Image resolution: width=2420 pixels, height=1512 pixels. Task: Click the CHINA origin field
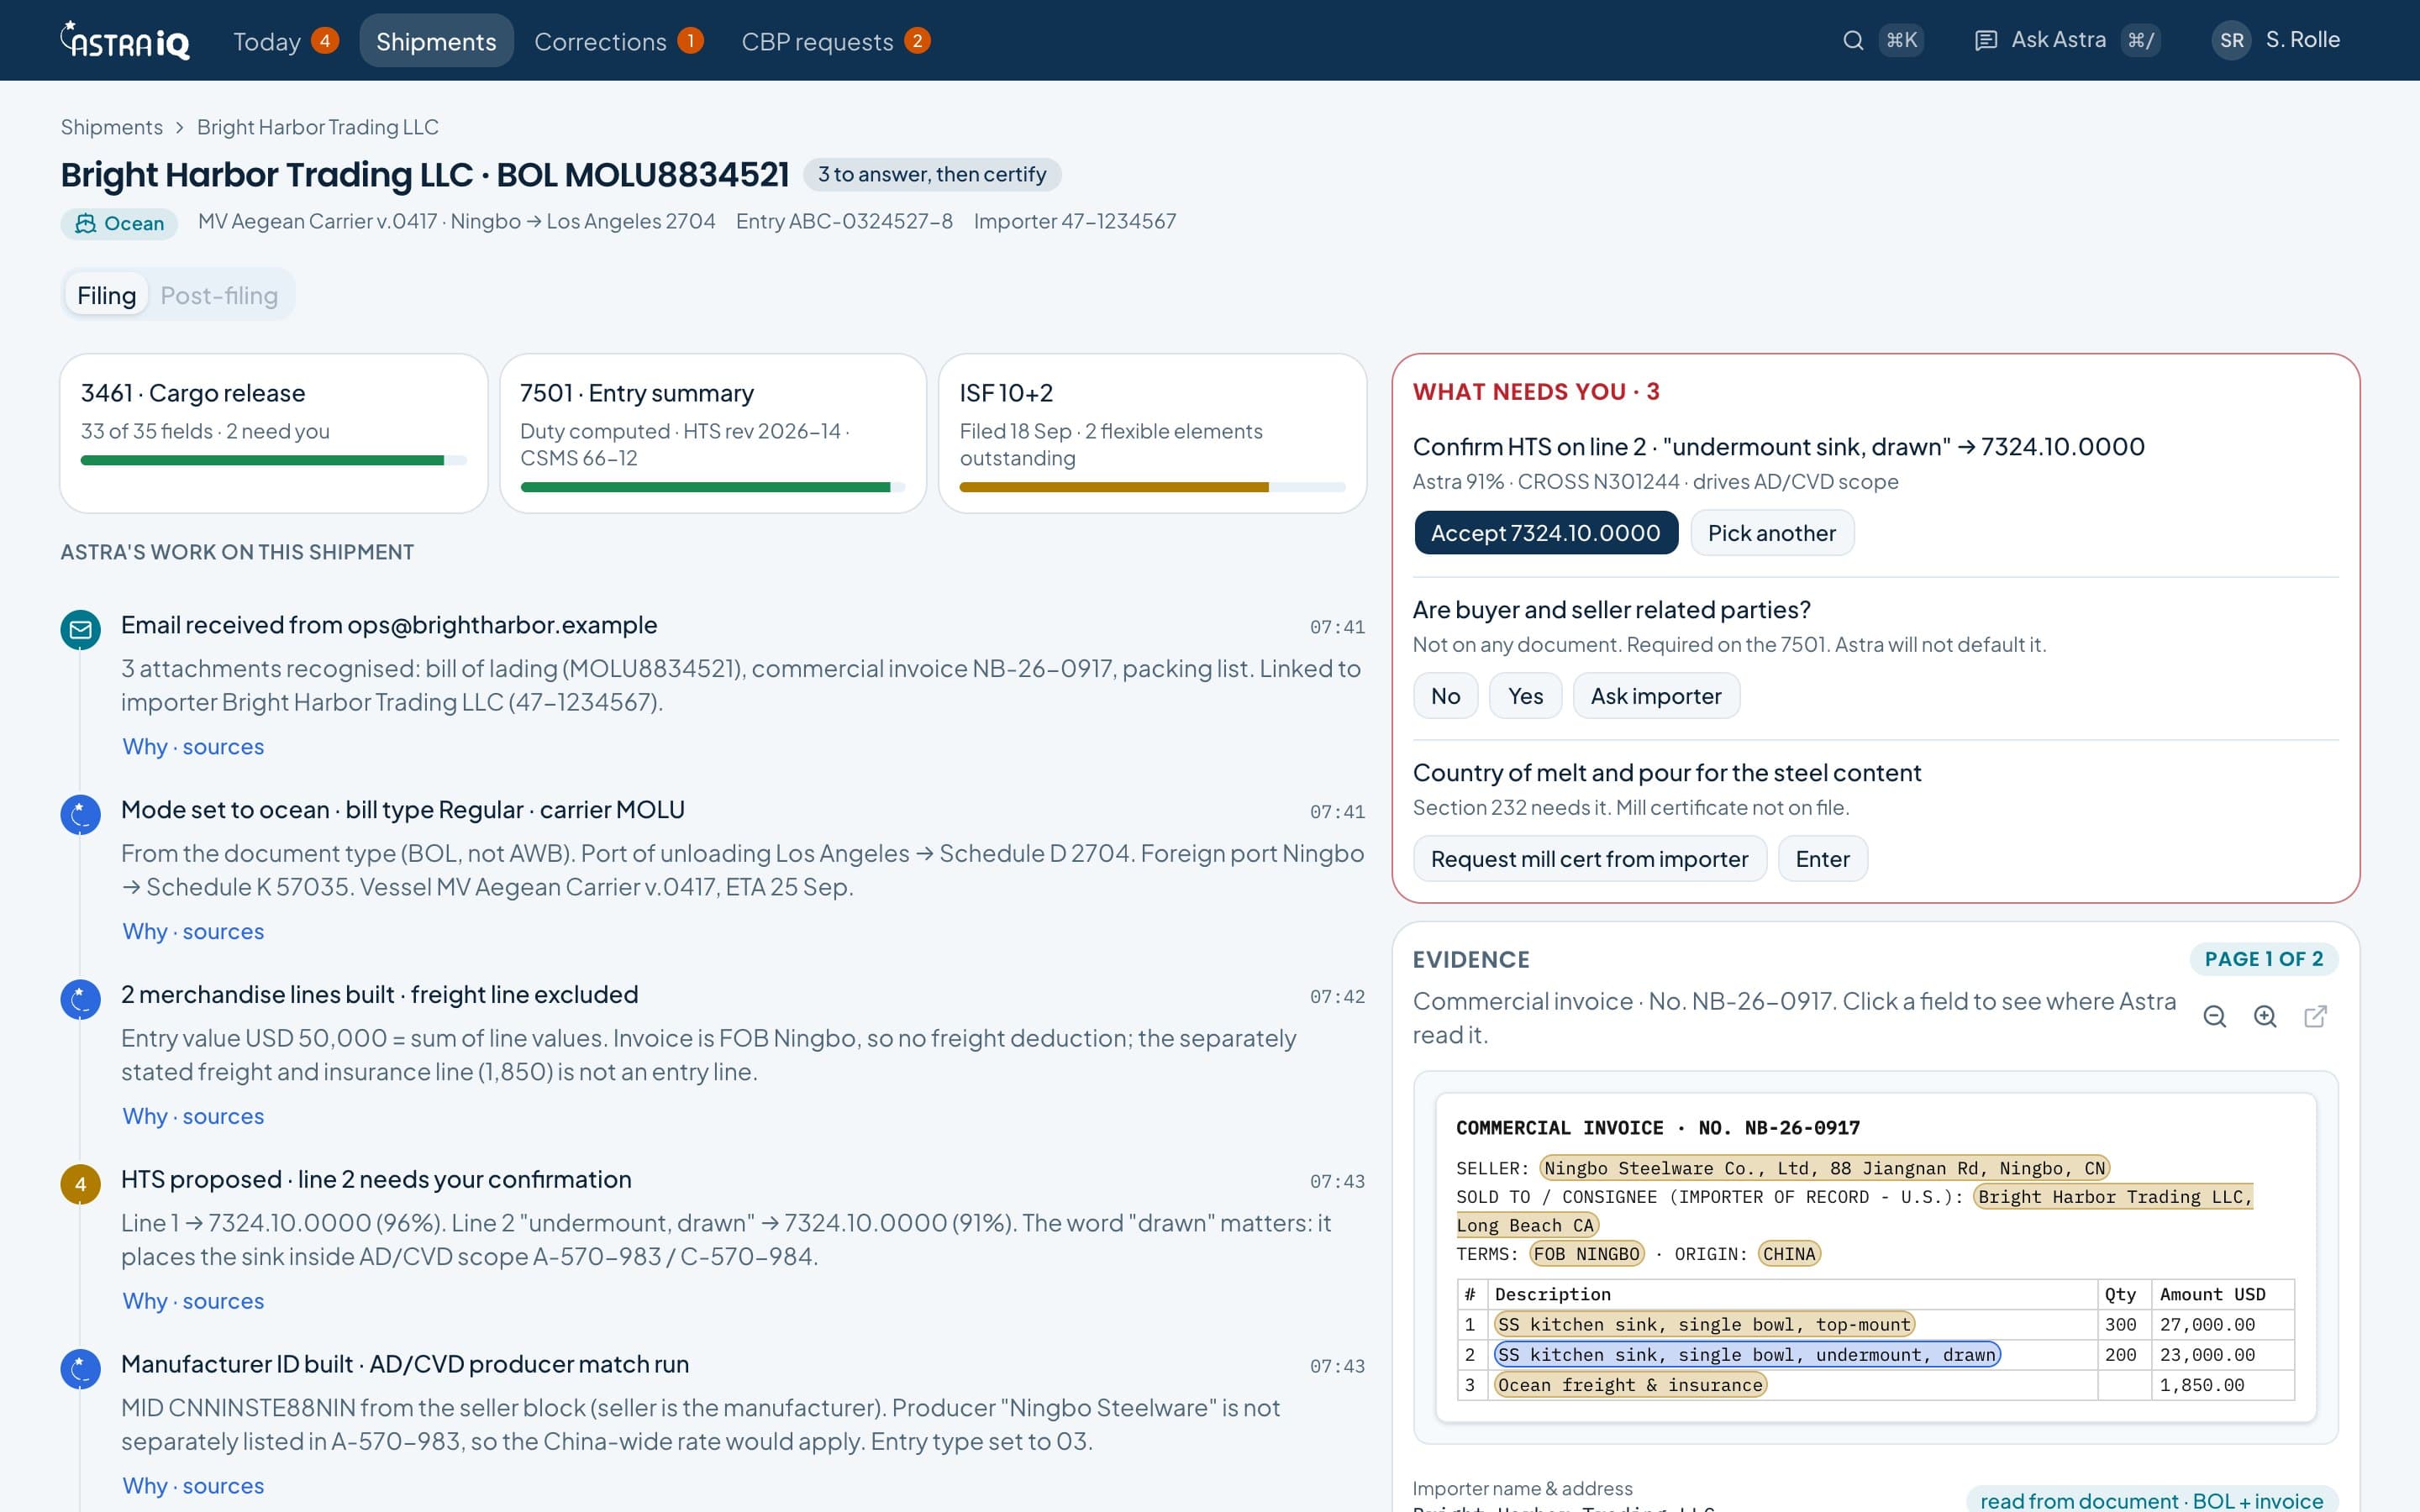point(1788,1254)
